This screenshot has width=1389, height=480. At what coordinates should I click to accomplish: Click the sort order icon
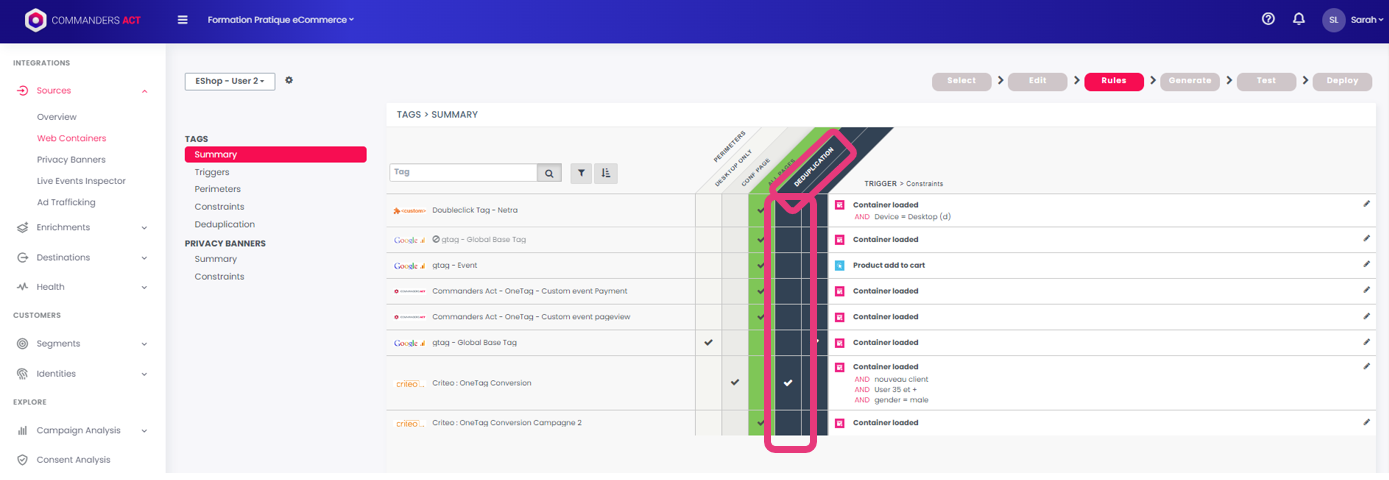[x=605, y=173]
